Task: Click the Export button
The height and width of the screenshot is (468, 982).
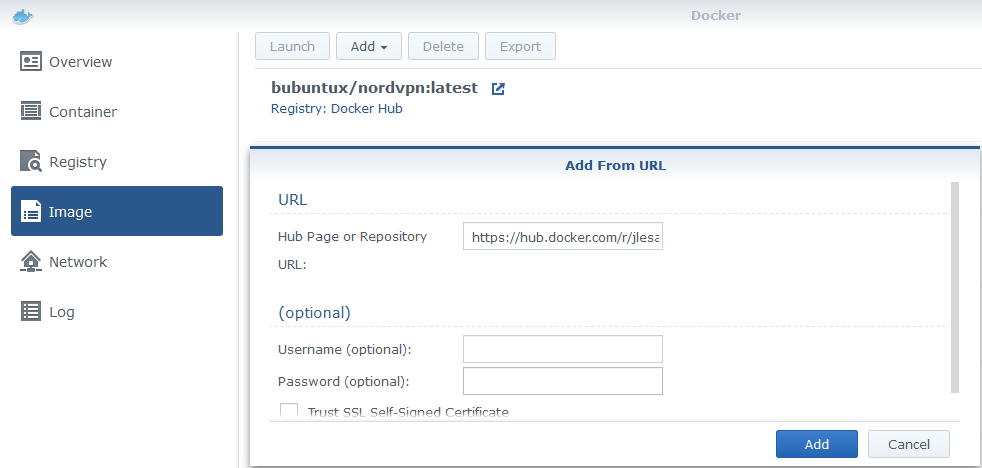Action: pyautogui.click(x=520, y=46)
